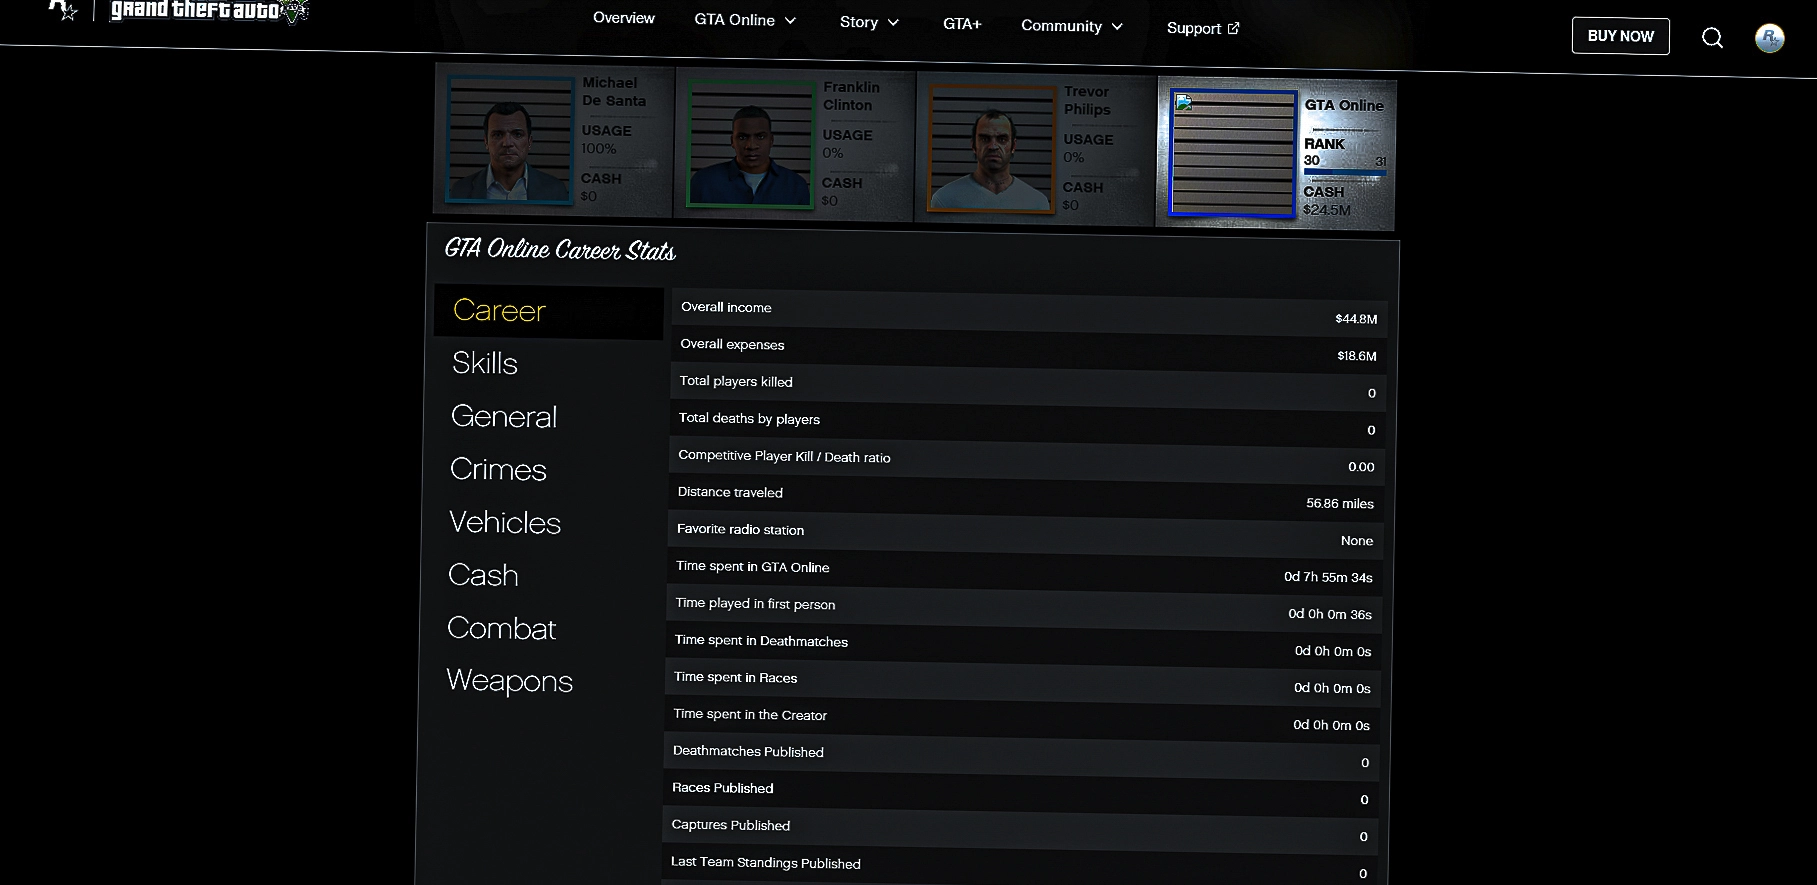1817x885 pixels.
Task: Click the blue rank progress bar
Action: pyautogui.click(x=1344, y=174)
